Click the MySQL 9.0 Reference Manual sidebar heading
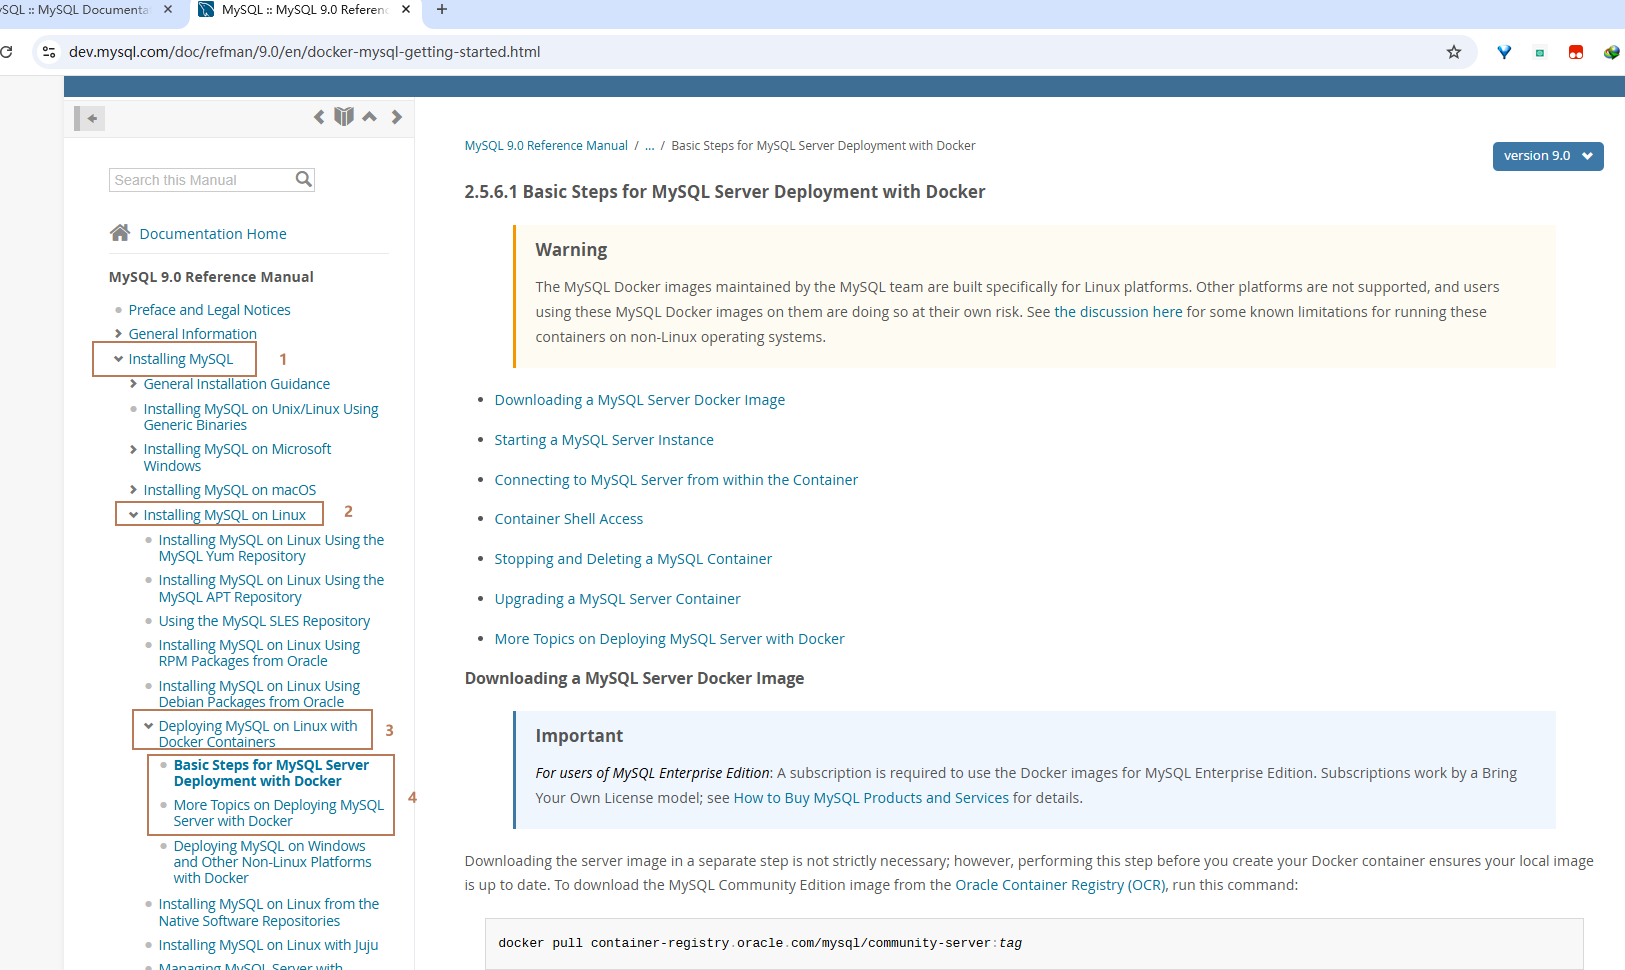The height and width of the screenshot is (970, 1625). [x=211, y=277]
